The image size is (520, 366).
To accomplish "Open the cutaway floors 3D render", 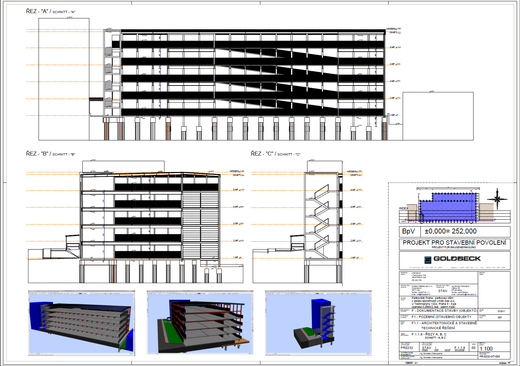I will (200, 323).
